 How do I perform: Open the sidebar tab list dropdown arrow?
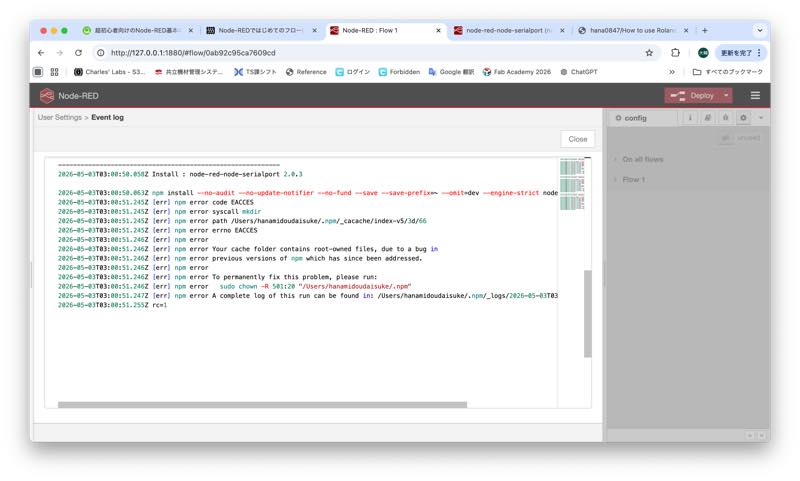coord(761,118)
